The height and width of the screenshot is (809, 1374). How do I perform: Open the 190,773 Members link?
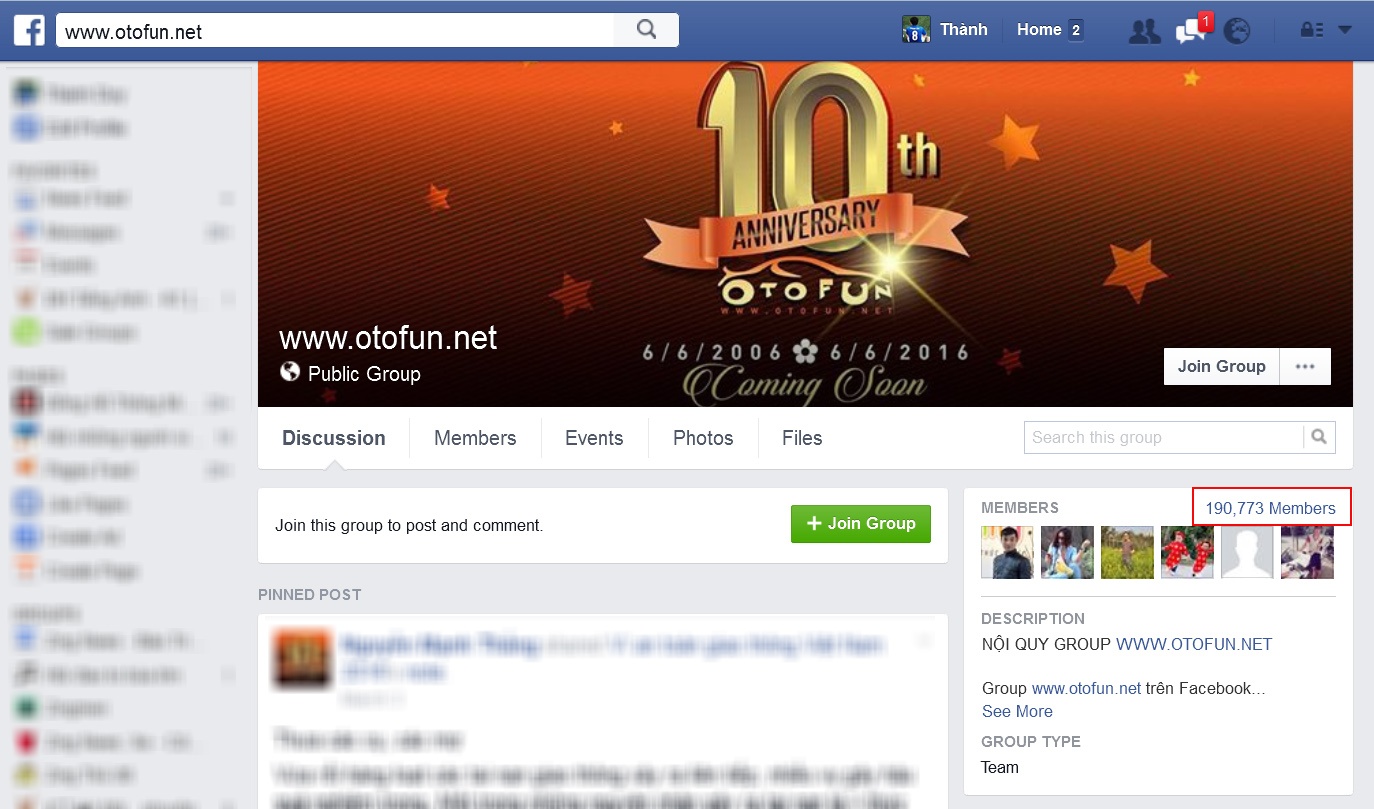(x=1269, y=507)
